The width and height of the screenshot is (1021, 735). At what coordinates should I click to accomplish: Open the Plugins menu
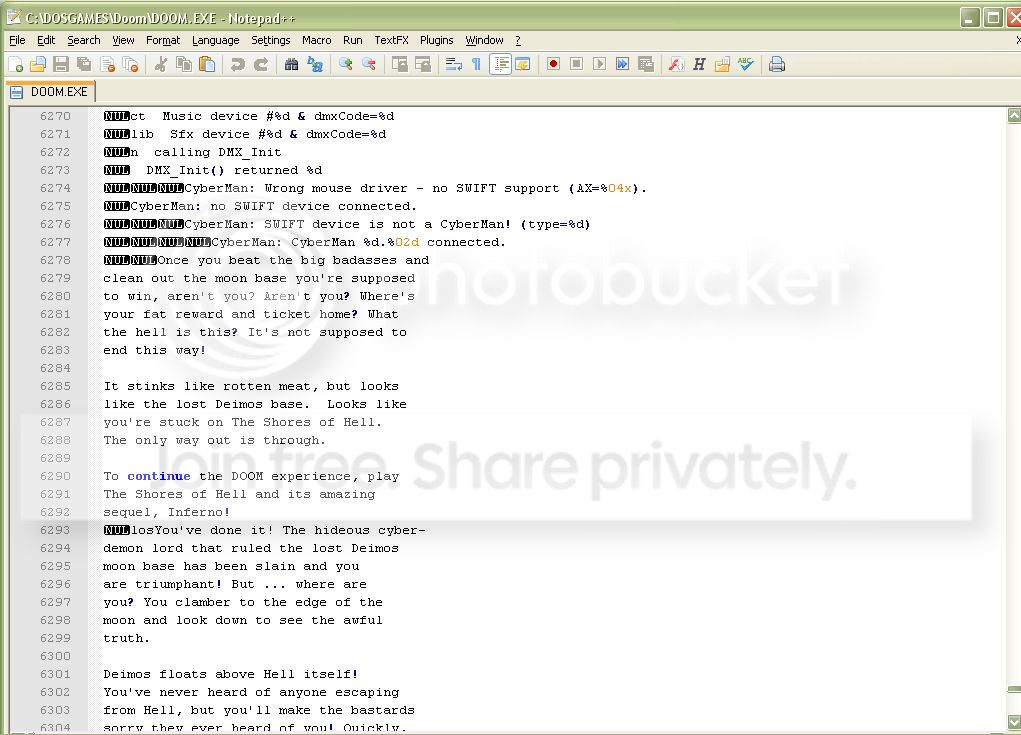point(436,40)
